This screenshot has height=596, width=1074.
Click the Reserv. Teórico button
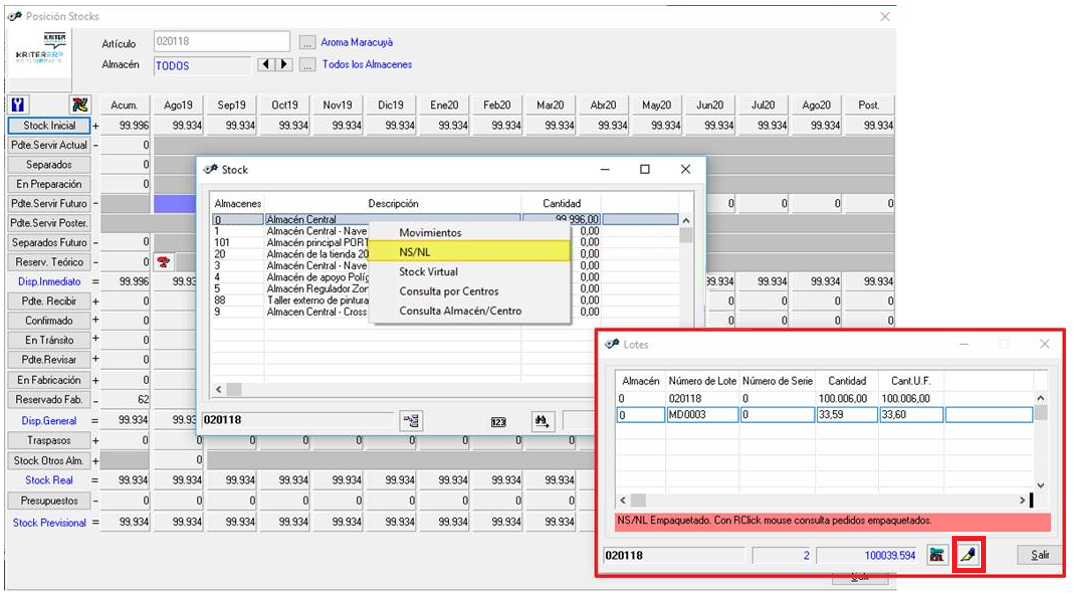[x=49, y=262]
